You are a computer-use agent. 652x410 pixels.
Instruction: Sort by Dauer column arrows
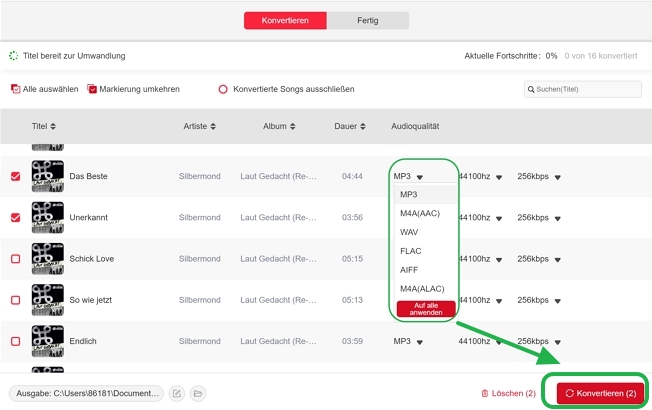tap(361, 127)
